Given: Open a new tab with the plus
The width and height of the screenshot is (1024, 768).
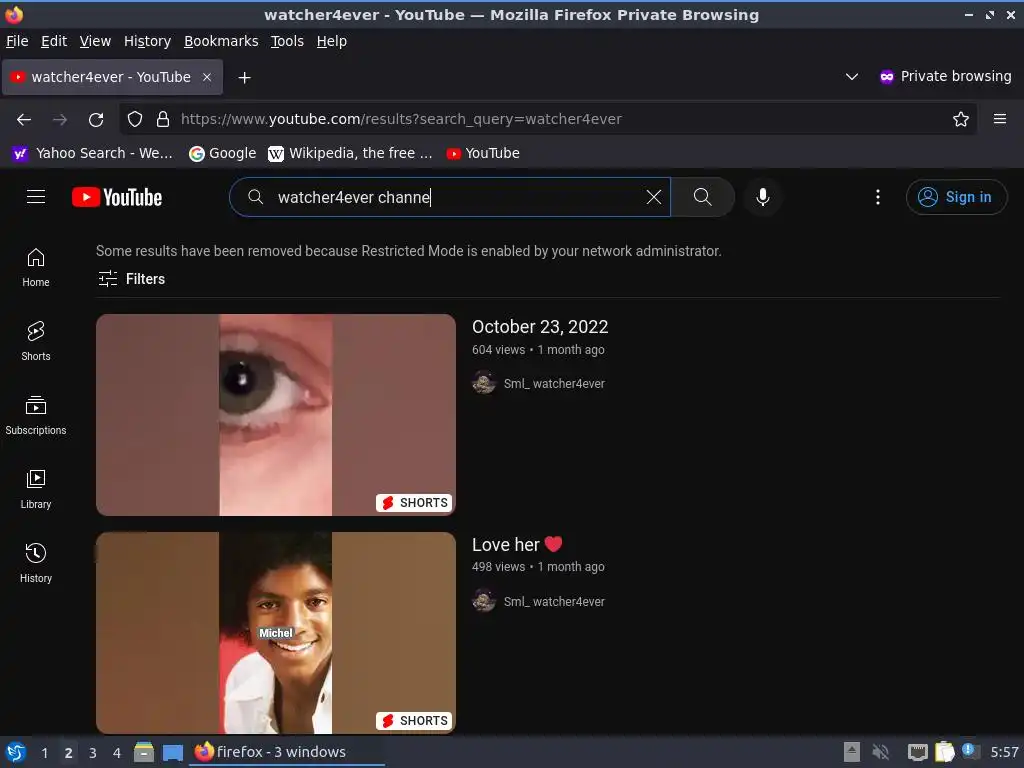Looking at the screenshot, I should point(244,78).
